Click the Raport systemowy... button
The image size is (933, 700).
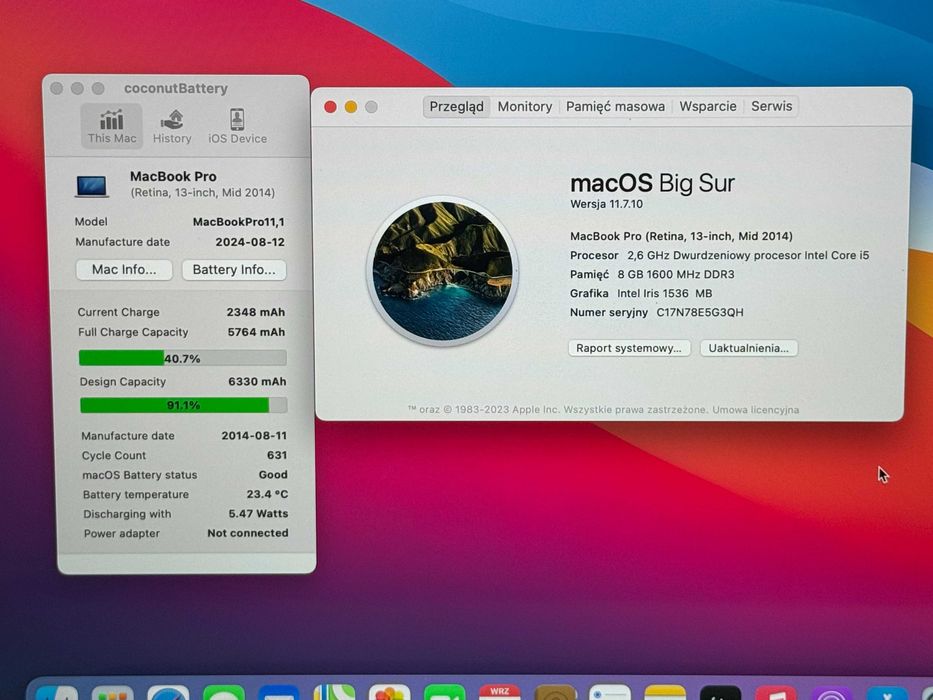(x=629, y=348)
